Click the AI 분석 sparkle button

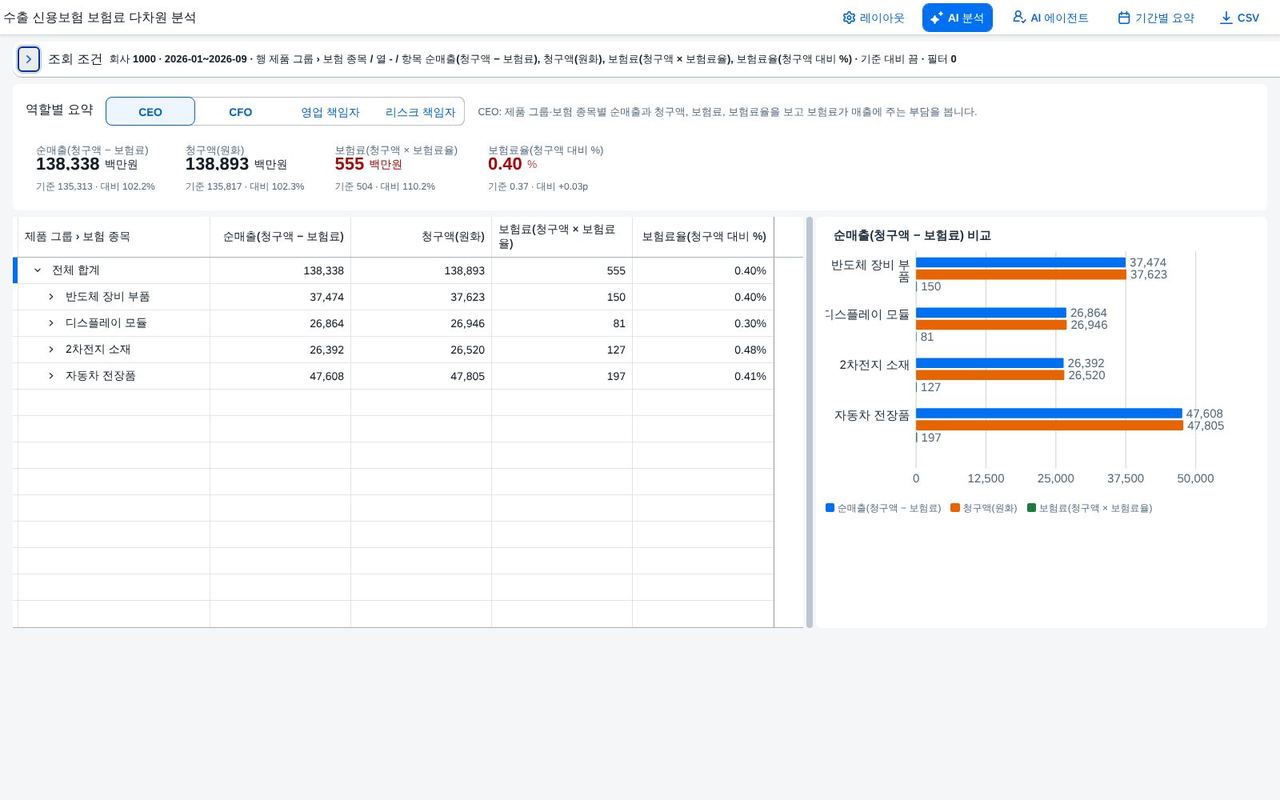pyautogui.click(x=957, y=18)
